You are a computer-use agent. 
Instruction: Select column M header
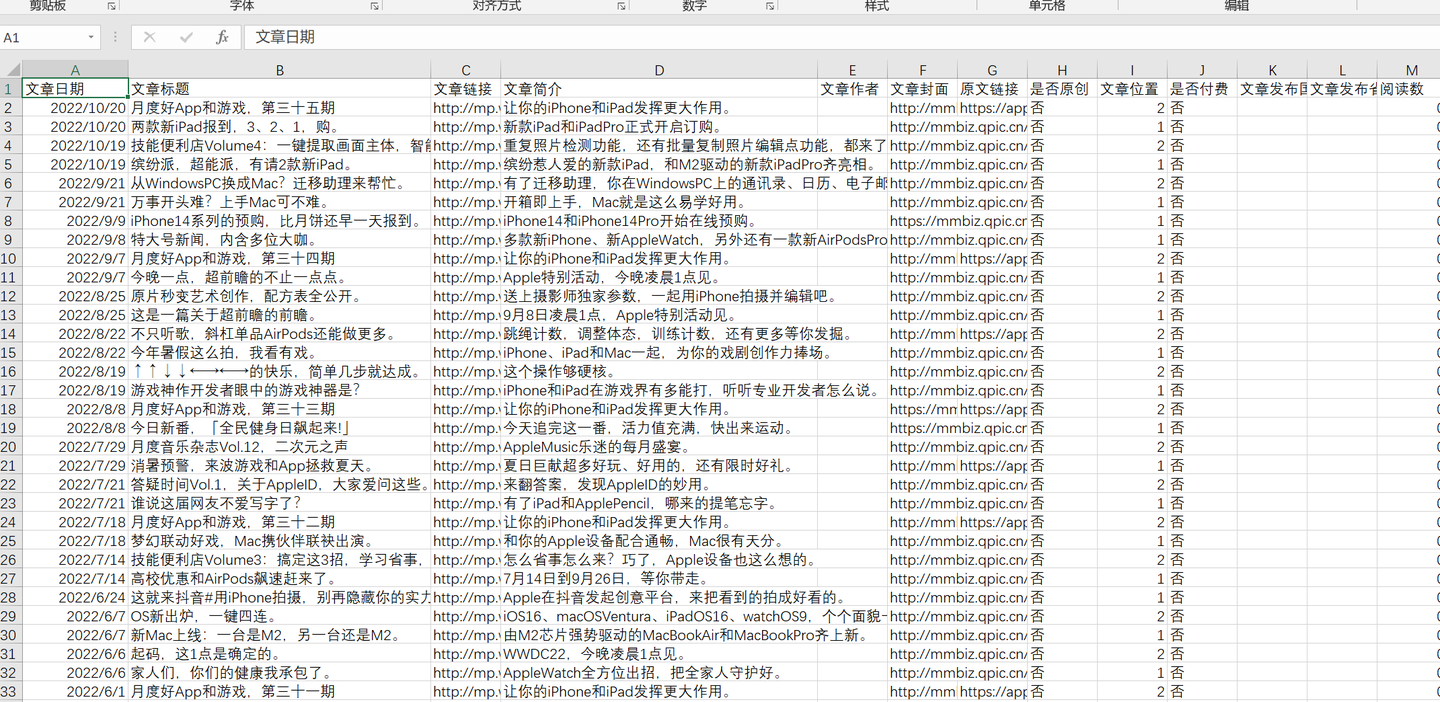(x=1409, y=70)
